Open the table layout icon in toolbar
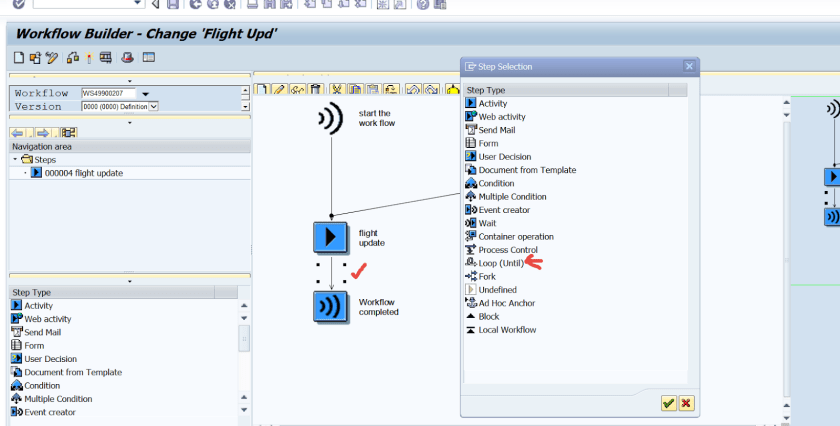This screenshot has height=426, width=840. (x=149, y=57)
